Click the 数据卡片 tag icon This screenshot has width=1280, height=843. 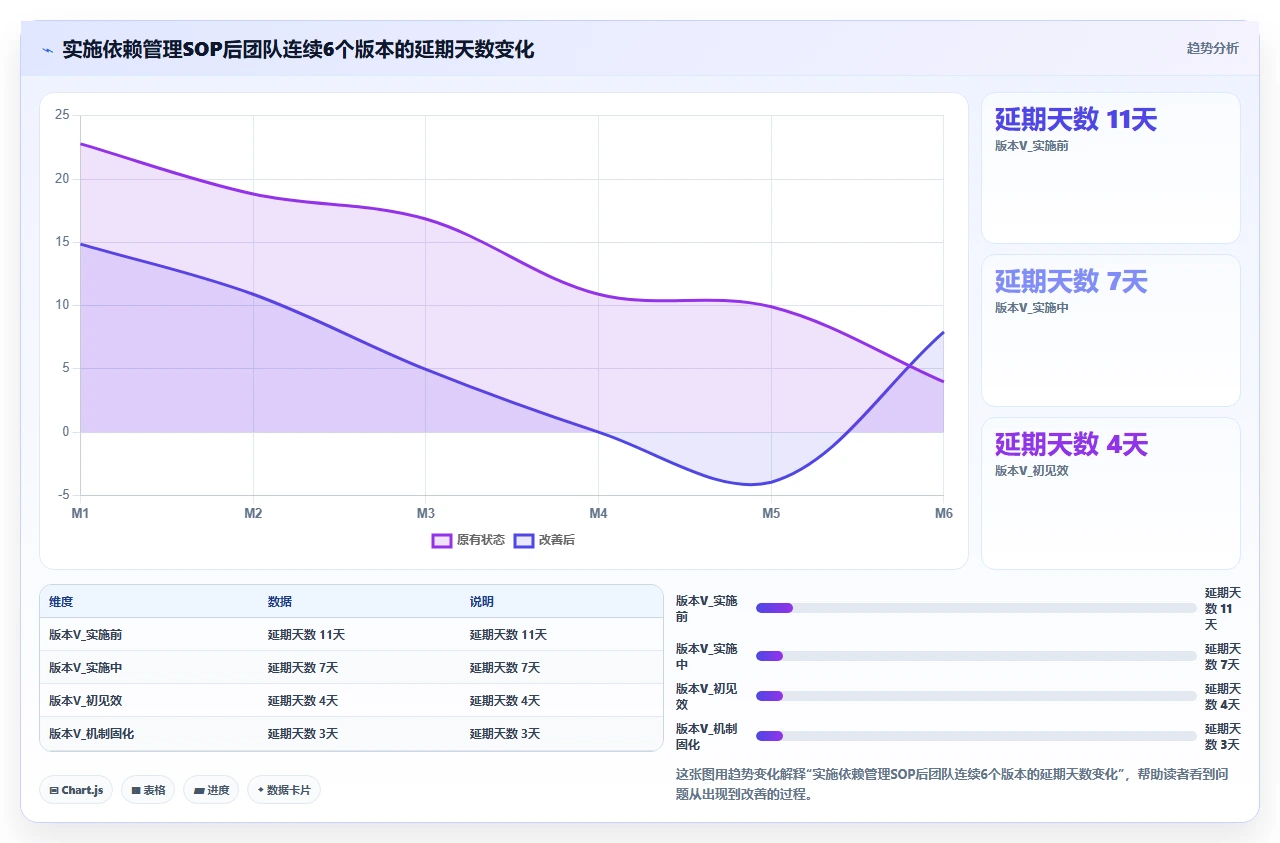(260, 790)
